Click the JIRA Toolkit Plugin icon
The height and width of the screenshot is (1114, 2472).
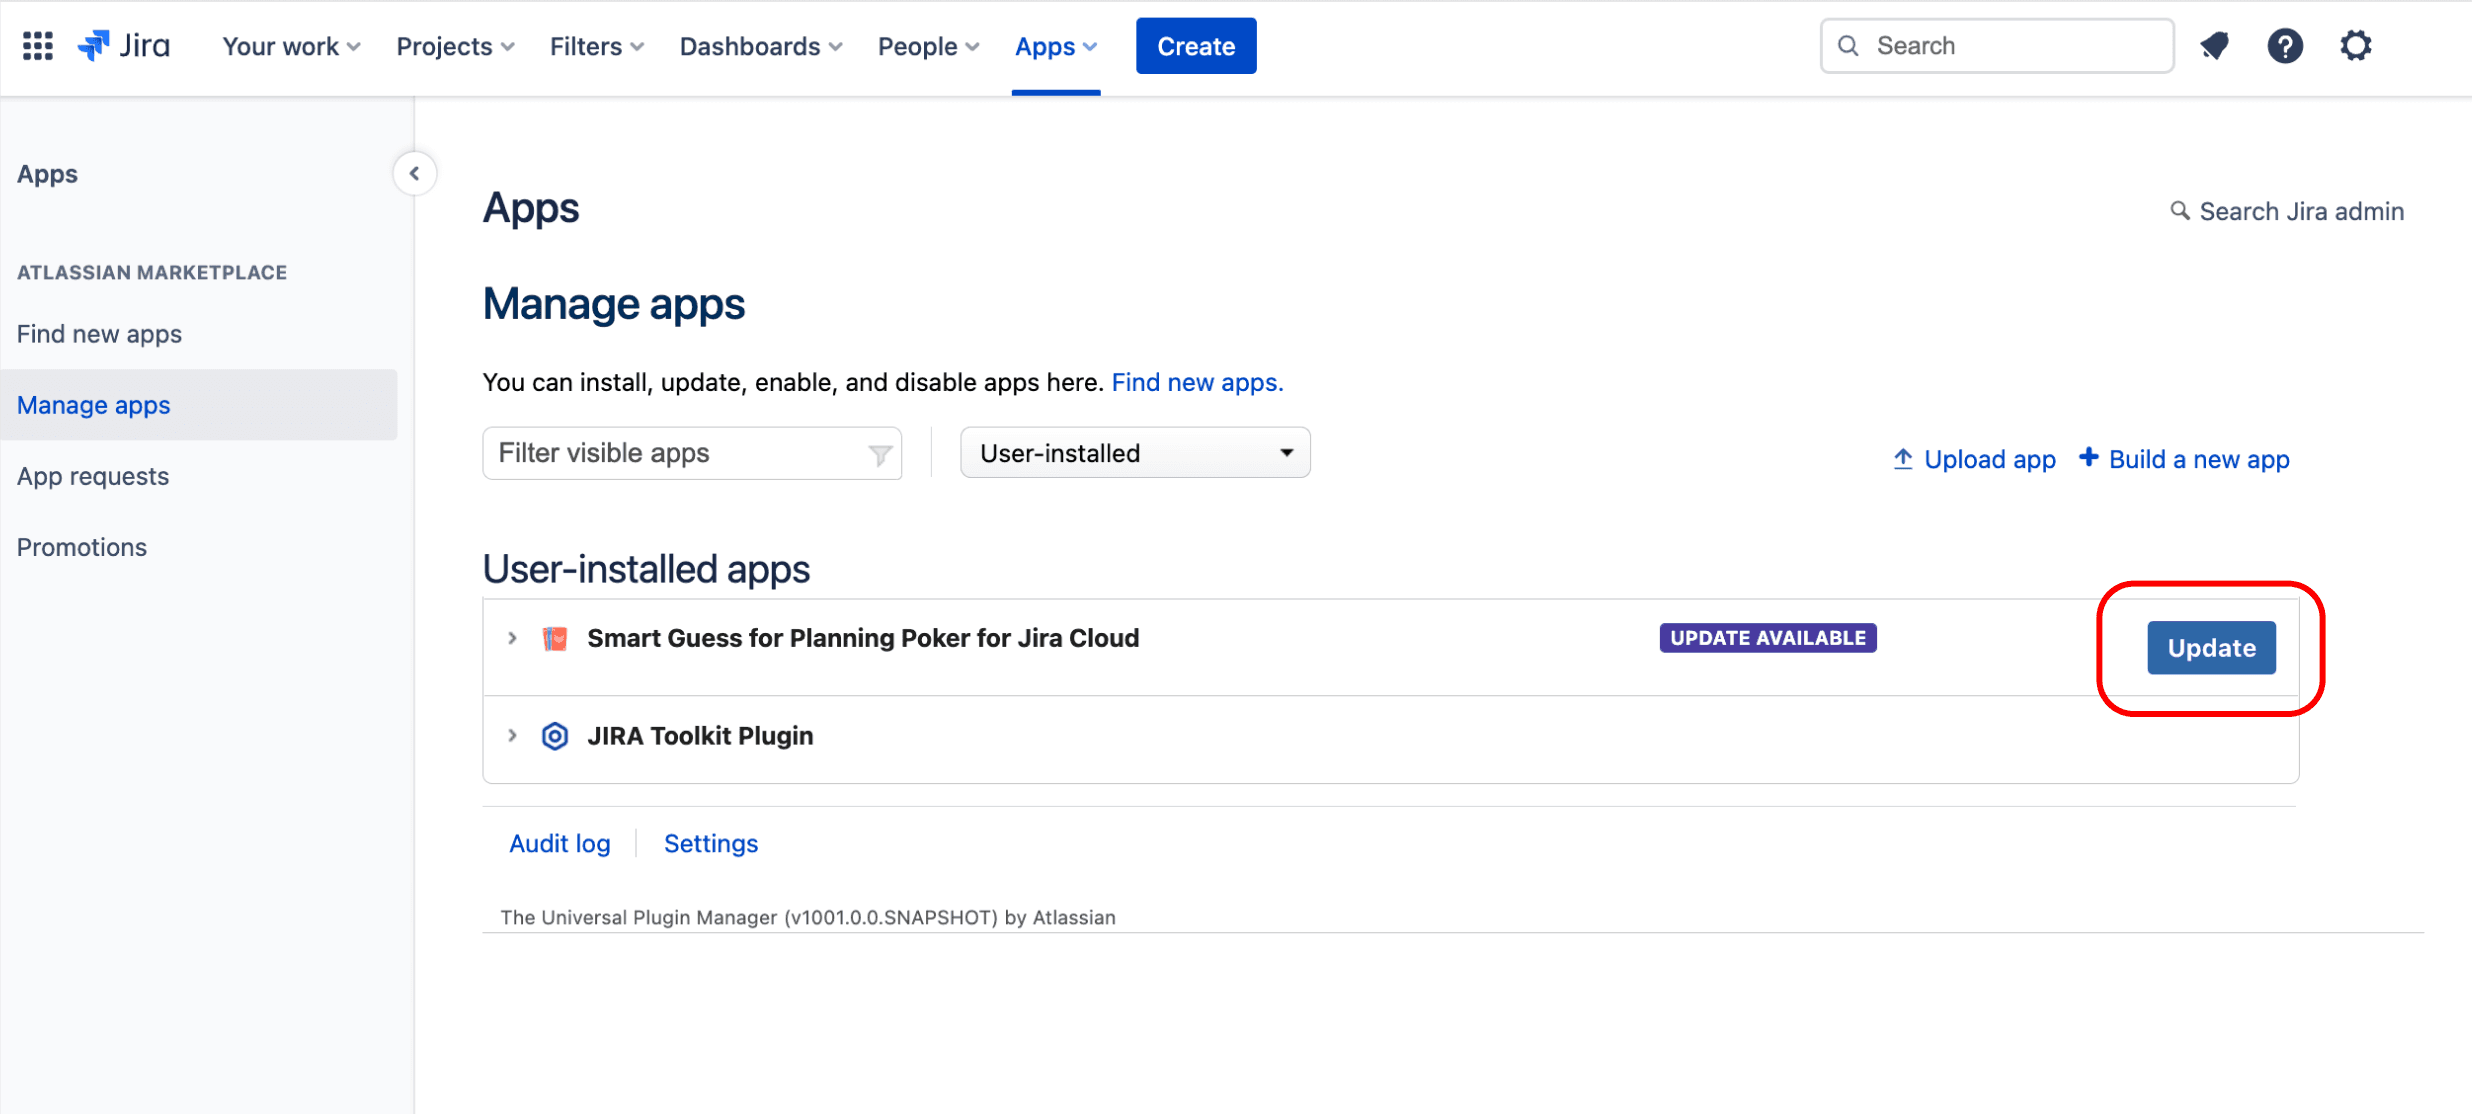(x=554, y=736)
